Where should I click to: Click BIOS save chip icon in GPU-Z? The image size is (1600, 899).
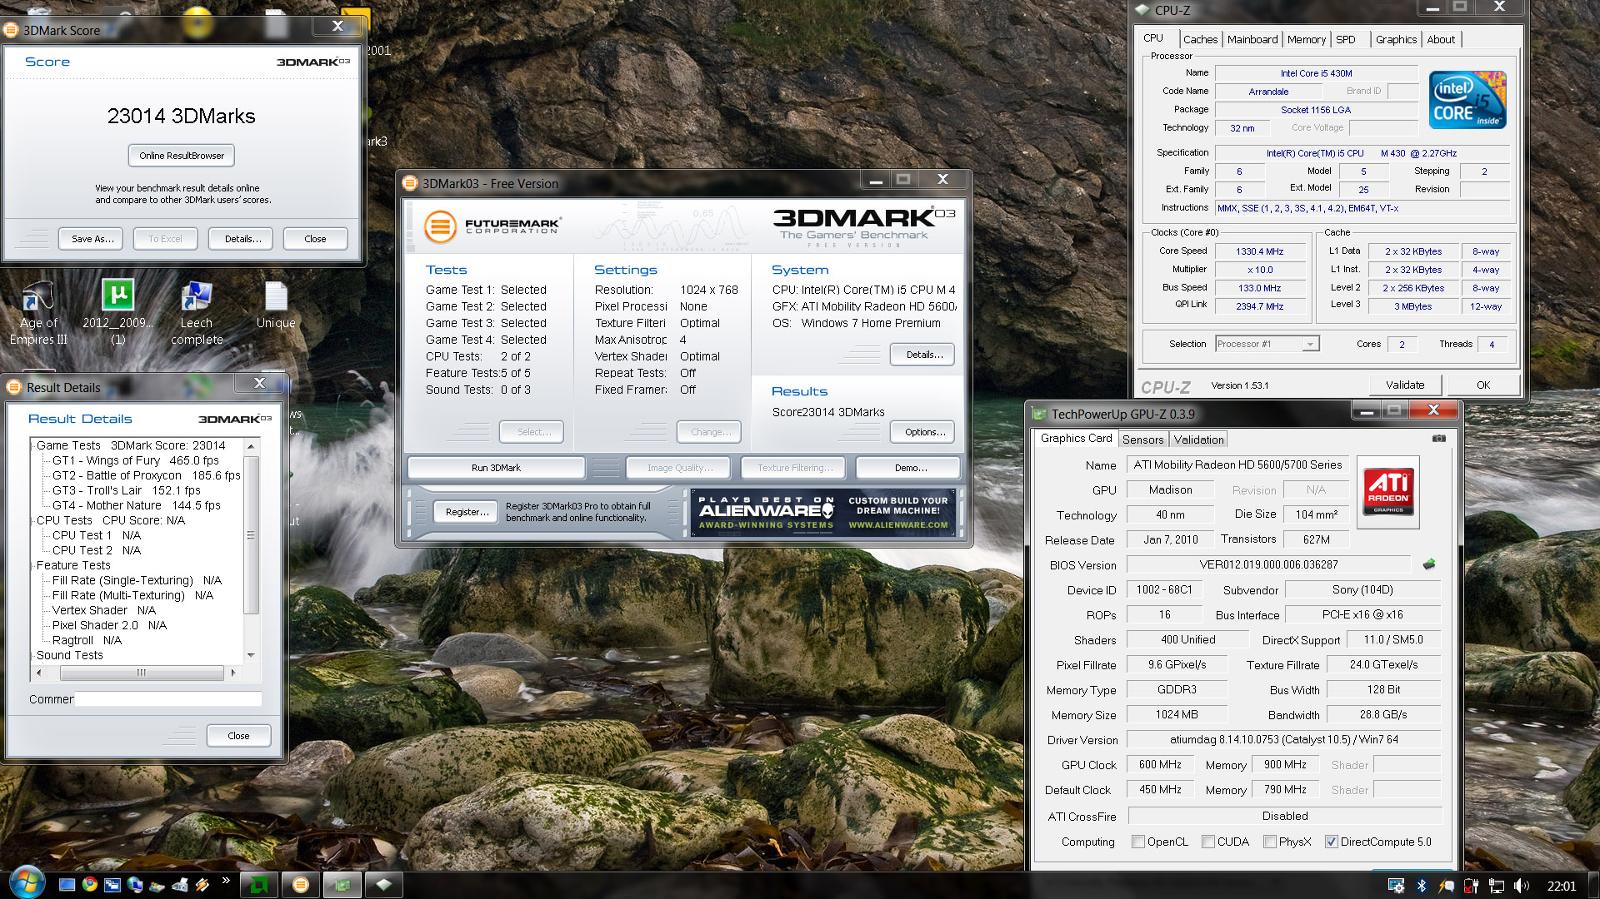point(1429,564)
